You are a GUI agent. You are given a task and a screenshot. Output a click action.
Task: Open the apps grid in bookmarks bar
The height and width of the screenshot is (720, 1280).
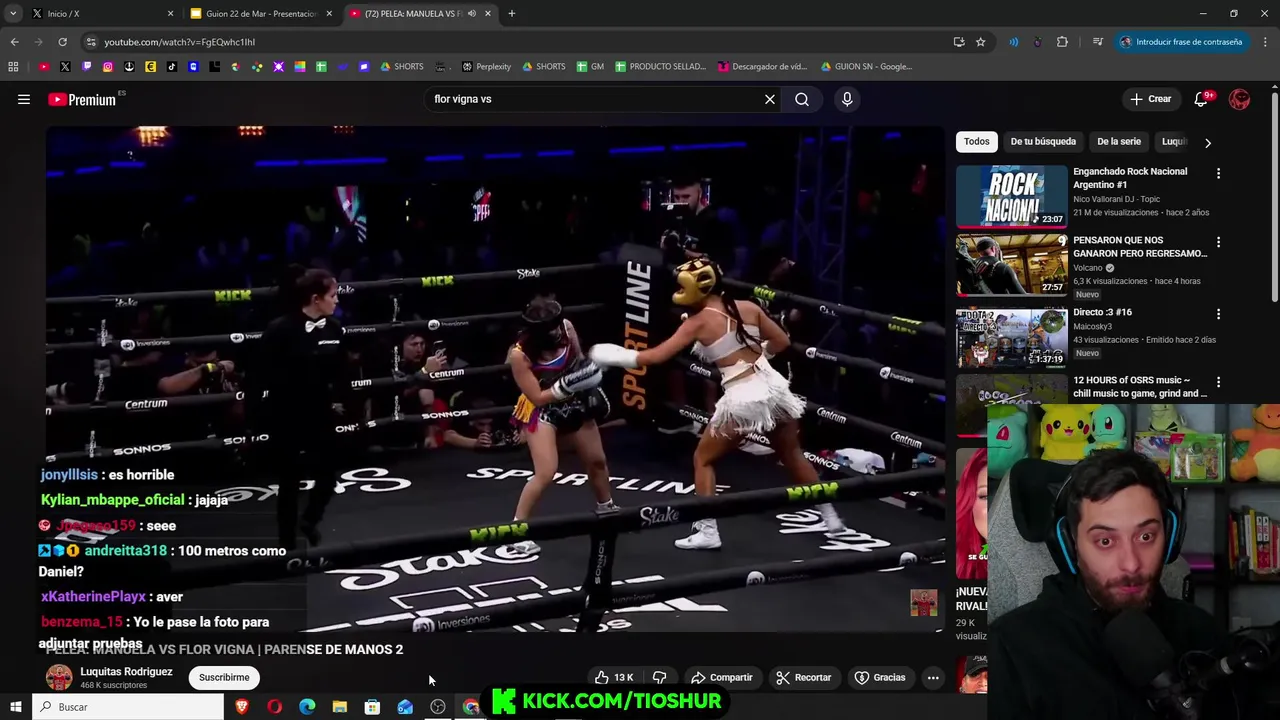coord(13,66)
